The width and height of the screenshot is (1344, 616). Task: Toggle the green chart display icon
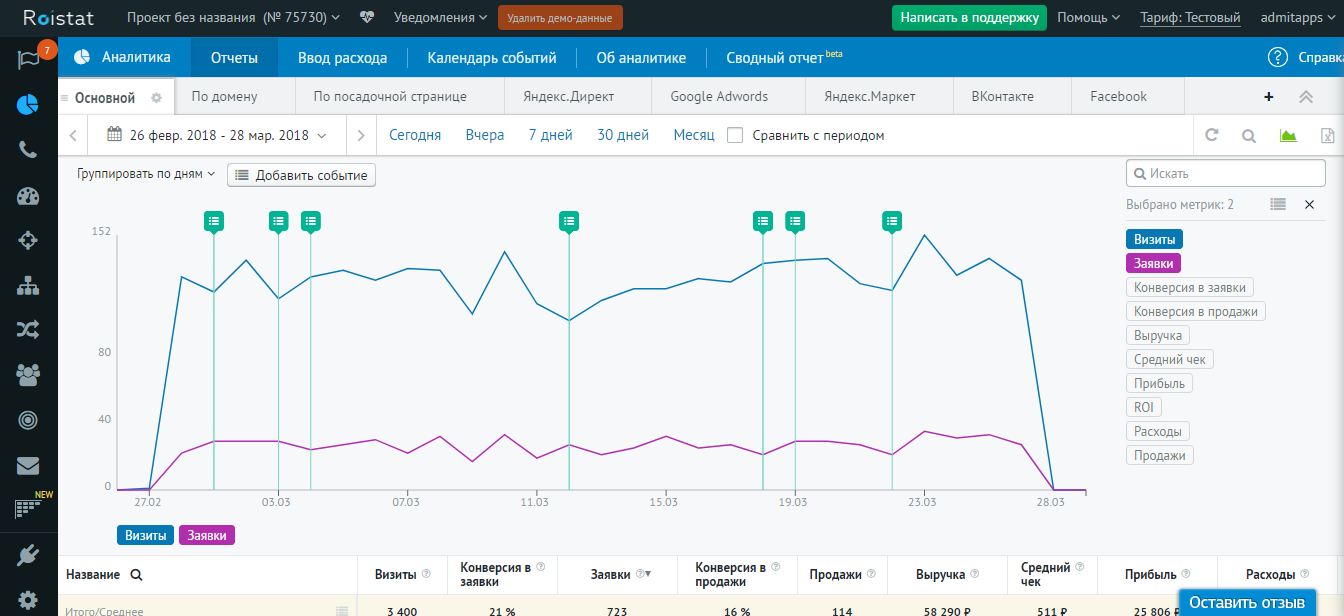(x=1288, y=135)
